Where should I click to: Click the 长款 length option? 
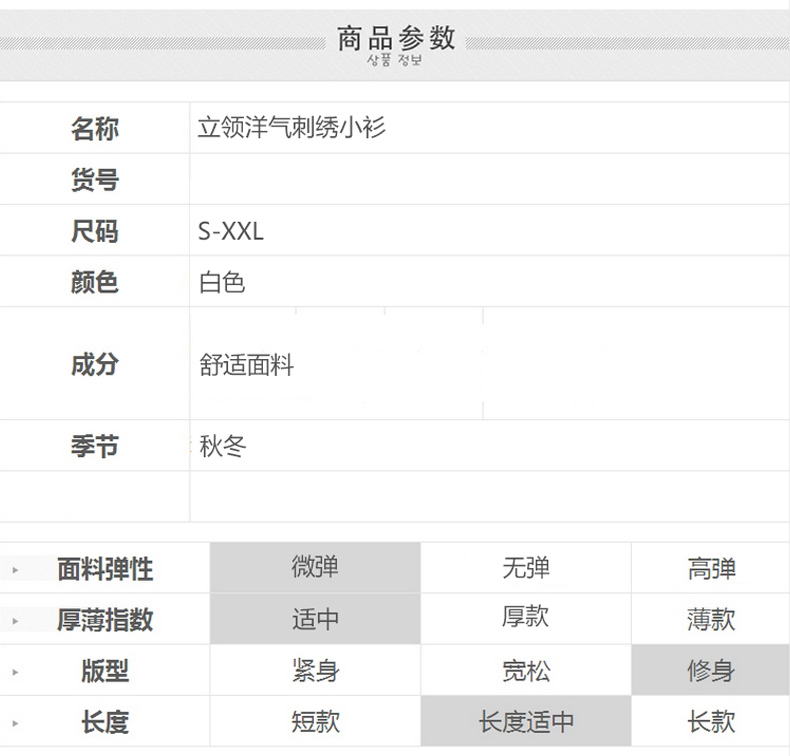[x=711, y=722]
